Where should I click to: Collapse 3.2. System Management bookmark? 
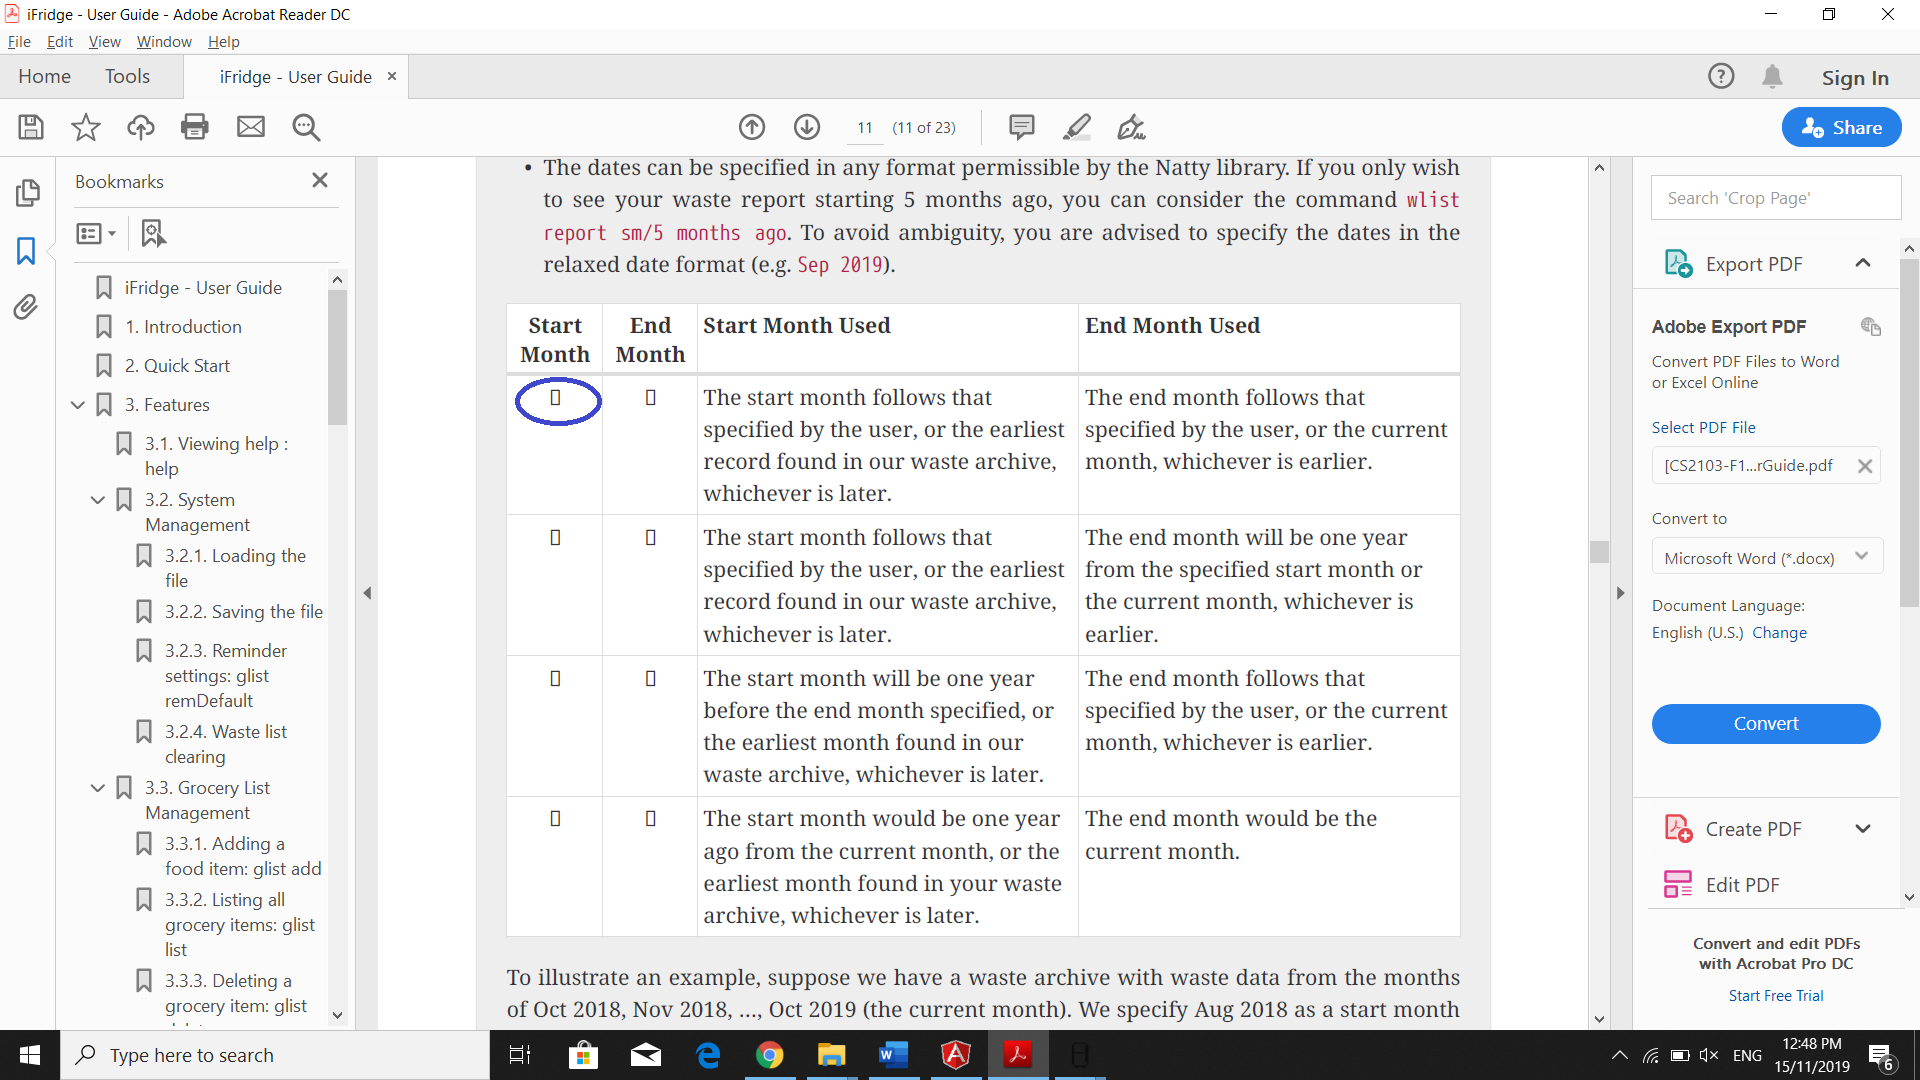(x=98, y=500)
